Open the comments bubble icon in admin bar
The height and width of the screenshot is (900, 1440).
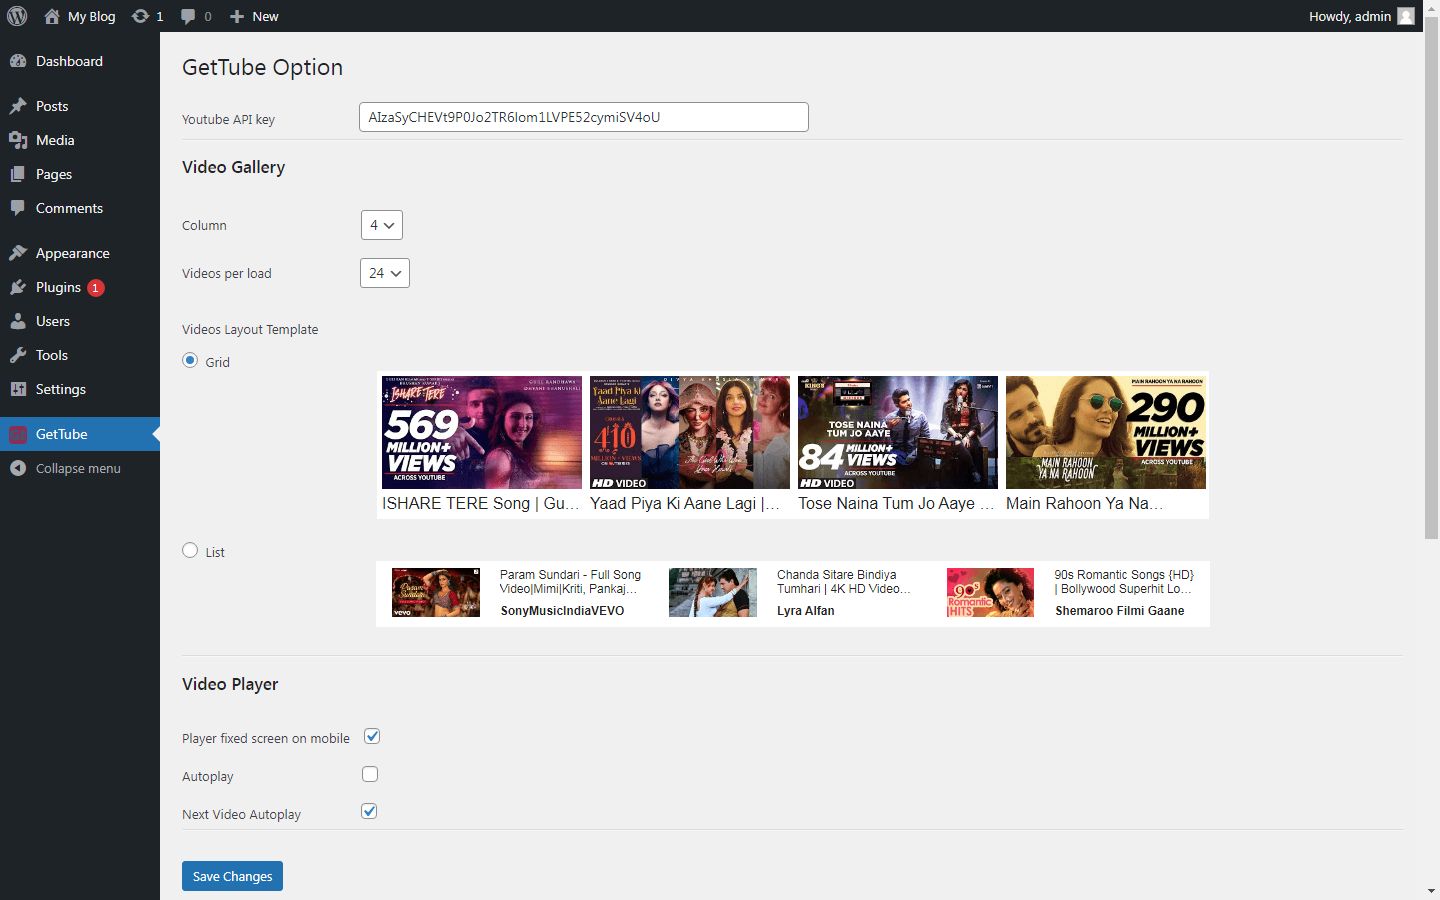(188, 16)
